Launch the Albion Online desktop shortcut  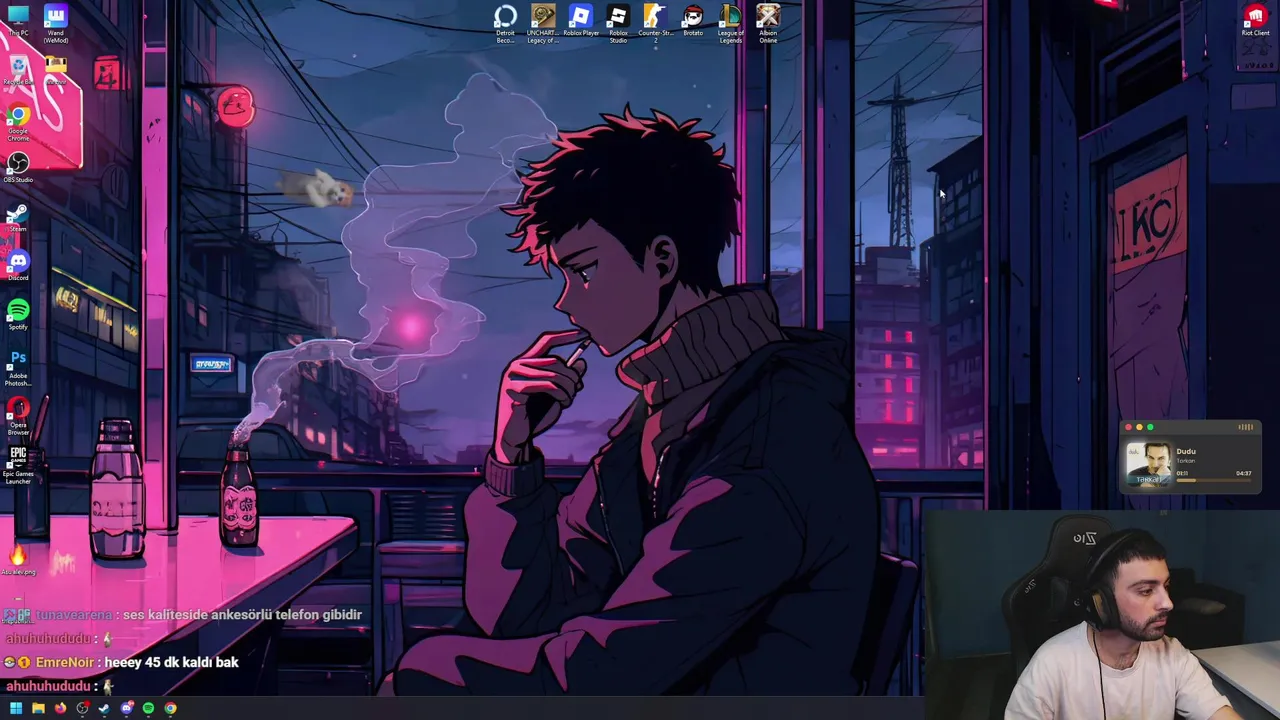coord(768,24)
